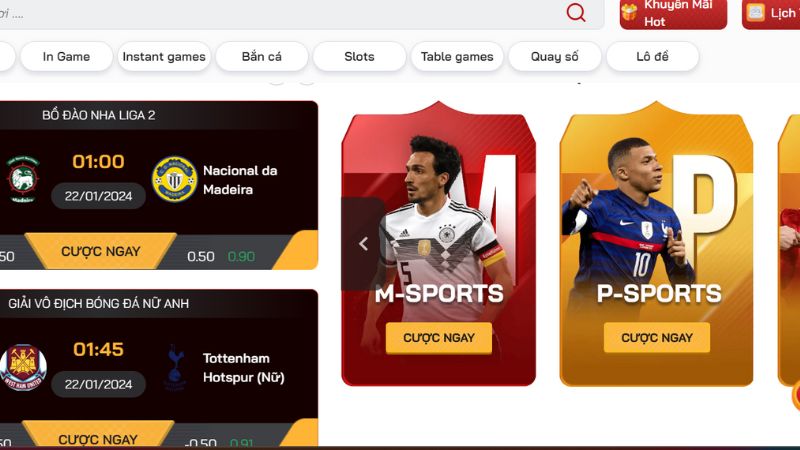
Task: Click the Maritimo green team crest
Action: (22, 180)
